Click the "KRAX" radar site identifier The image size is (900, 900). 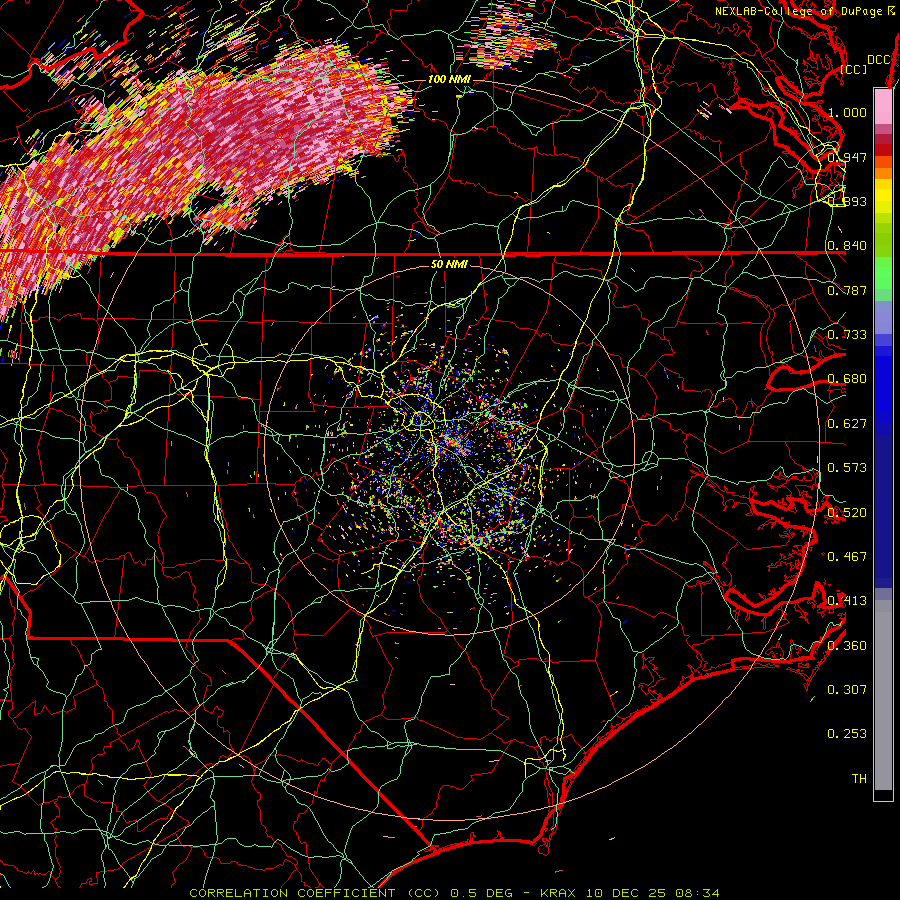557,893
